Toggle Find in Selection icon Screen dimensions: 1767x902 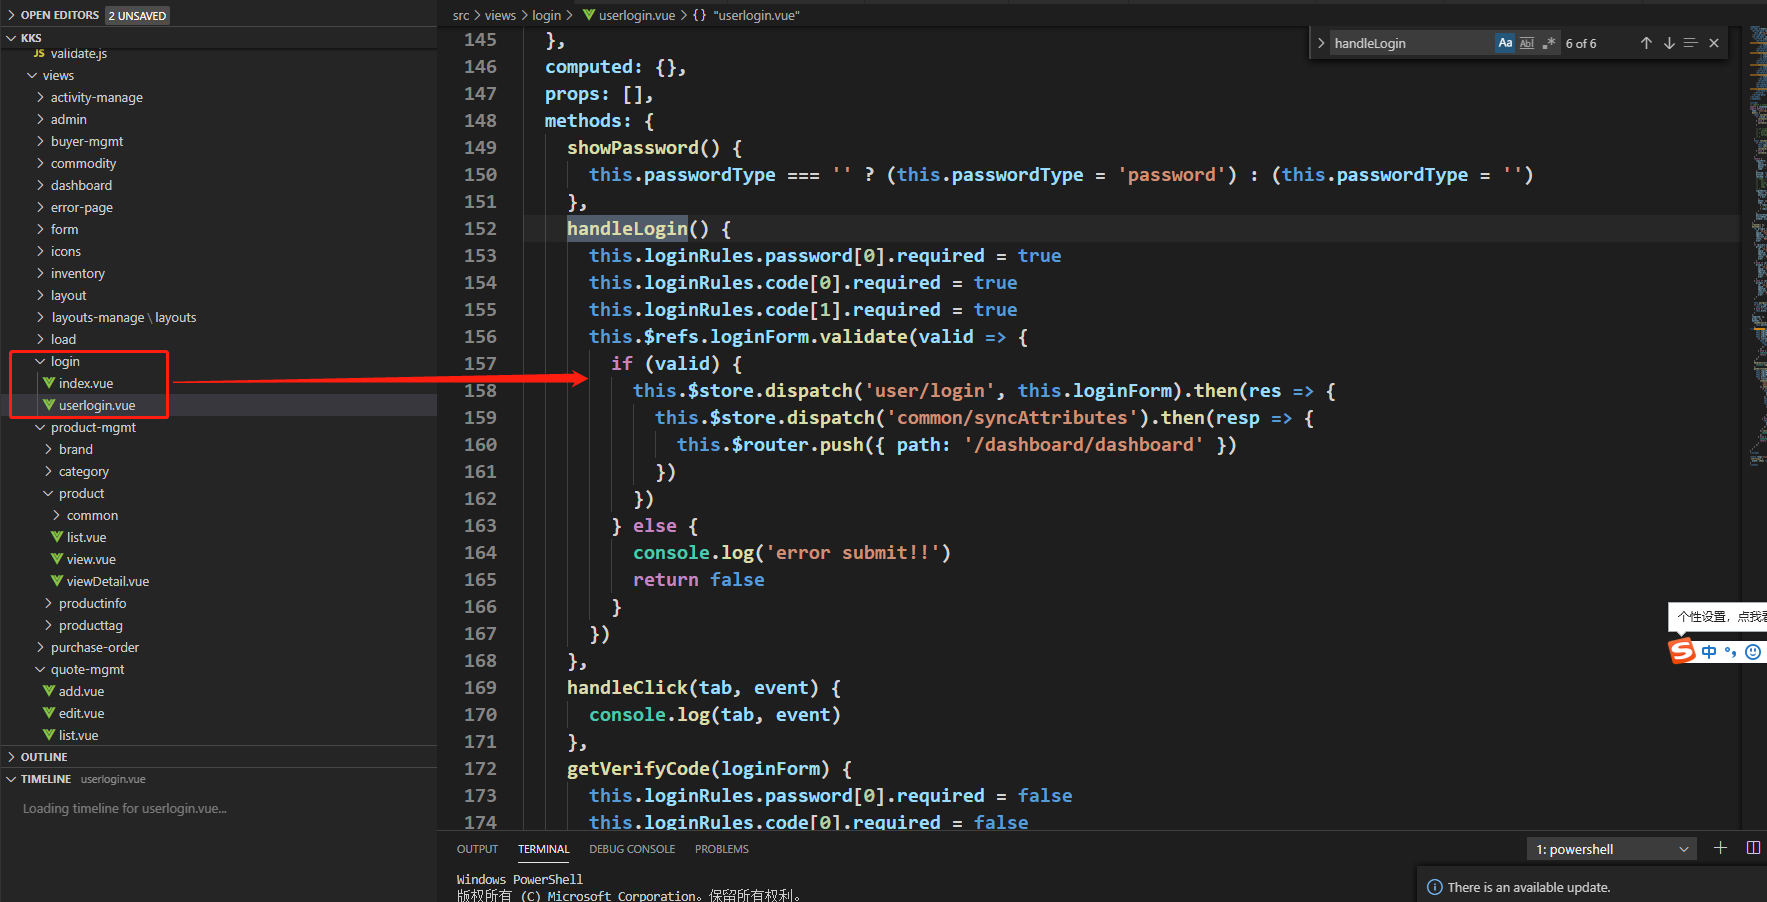(1691, 43)
